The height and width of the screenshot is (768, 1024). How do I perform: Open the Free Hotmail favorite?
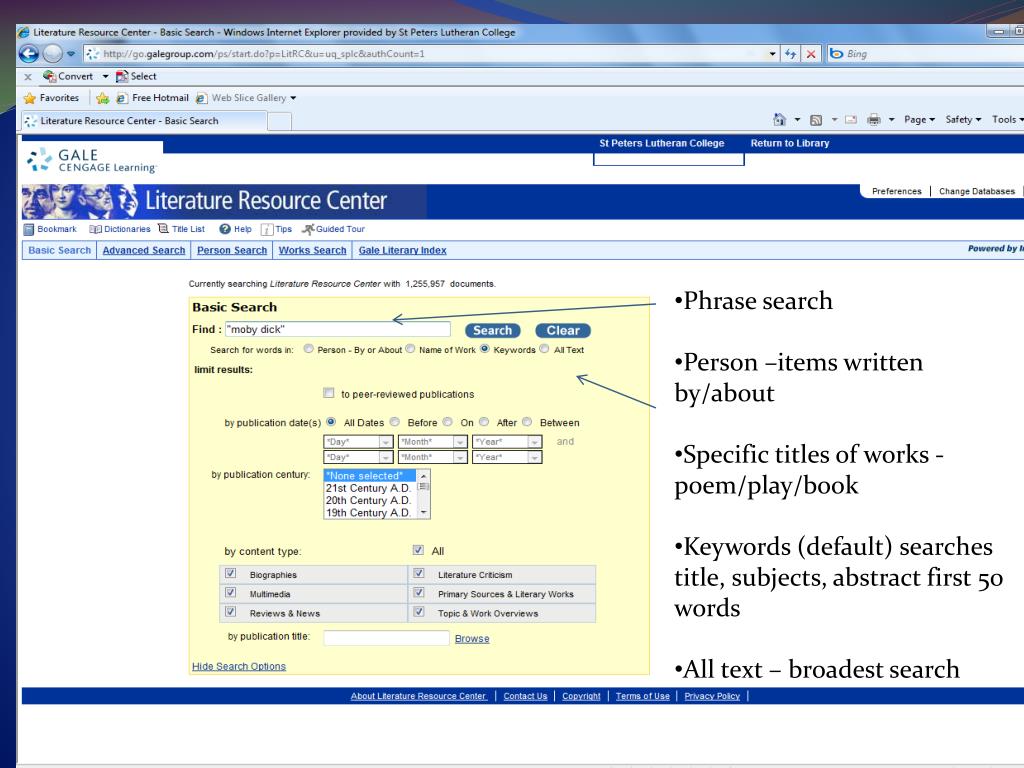(153, 98)
